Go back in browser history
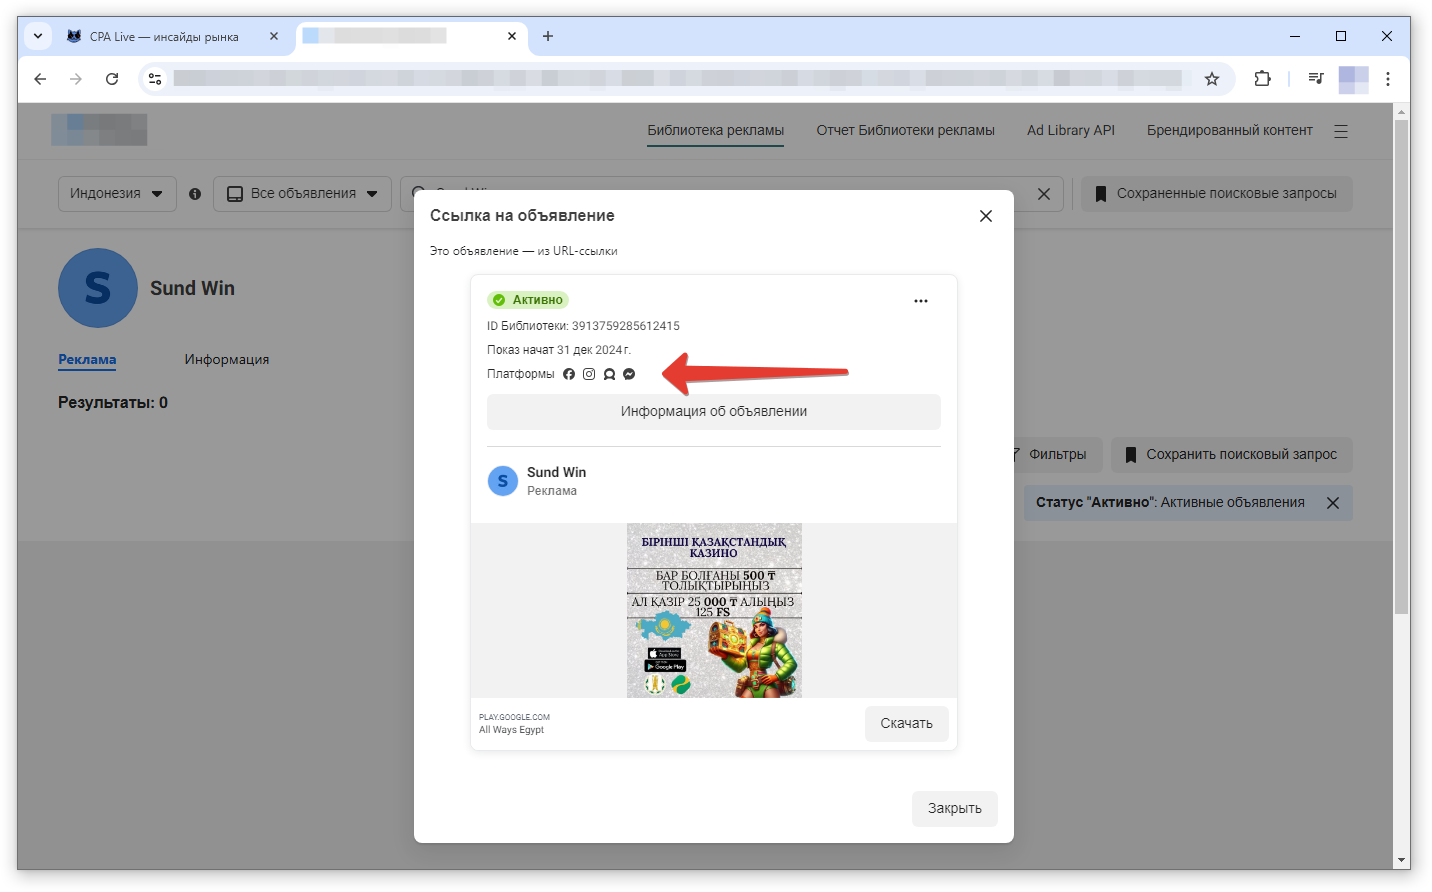1432x892 pixels. click(40, 79)
